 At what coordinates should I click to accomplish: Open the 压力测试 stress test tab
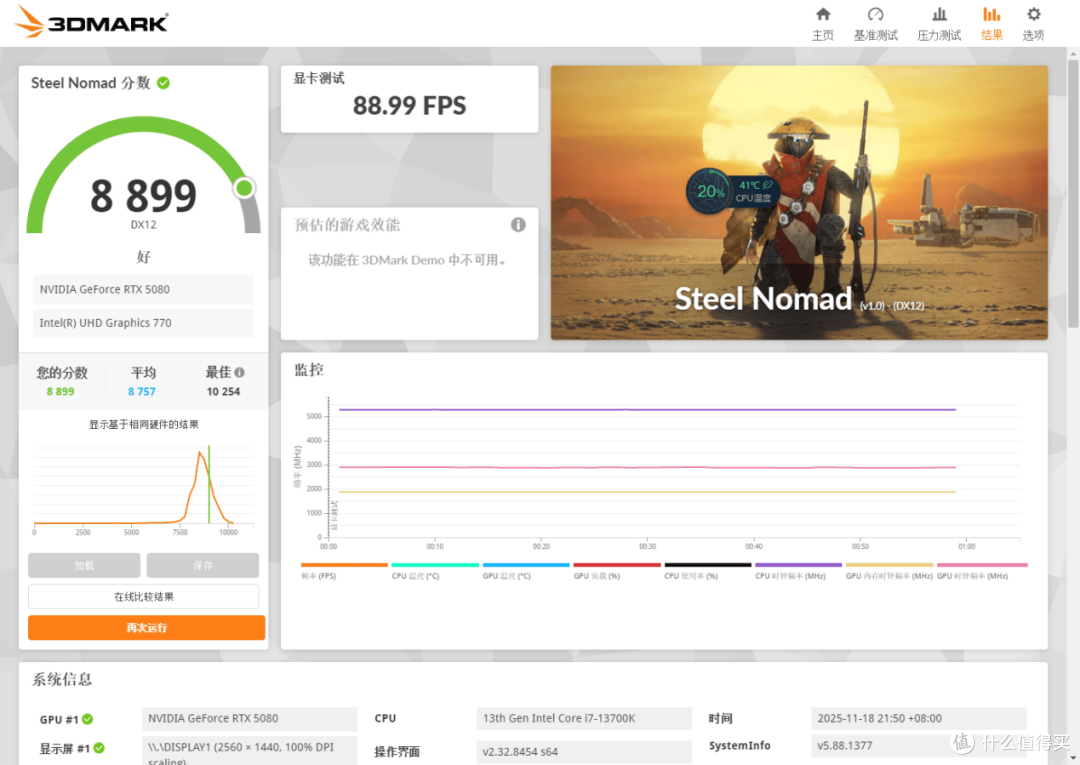(x=939, y=24)
